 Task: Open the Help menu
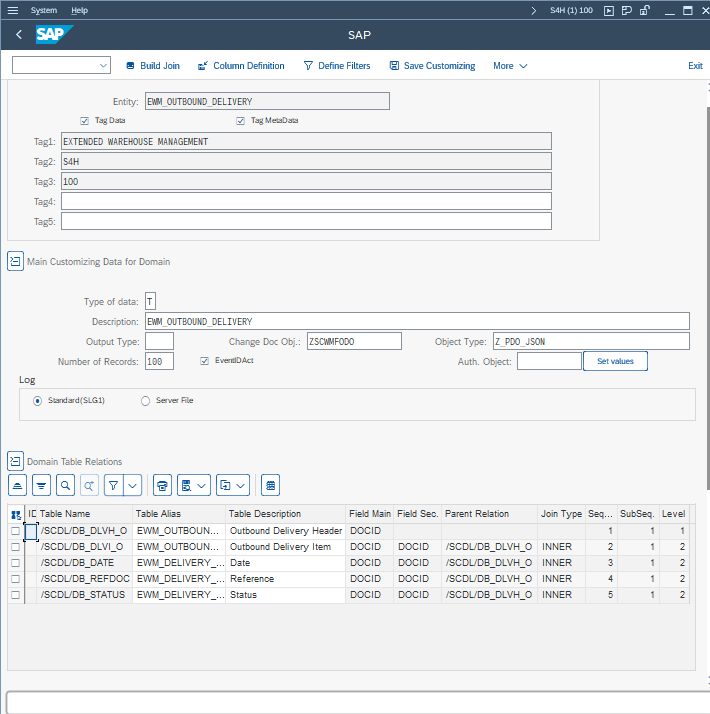[x=79, y=10]
